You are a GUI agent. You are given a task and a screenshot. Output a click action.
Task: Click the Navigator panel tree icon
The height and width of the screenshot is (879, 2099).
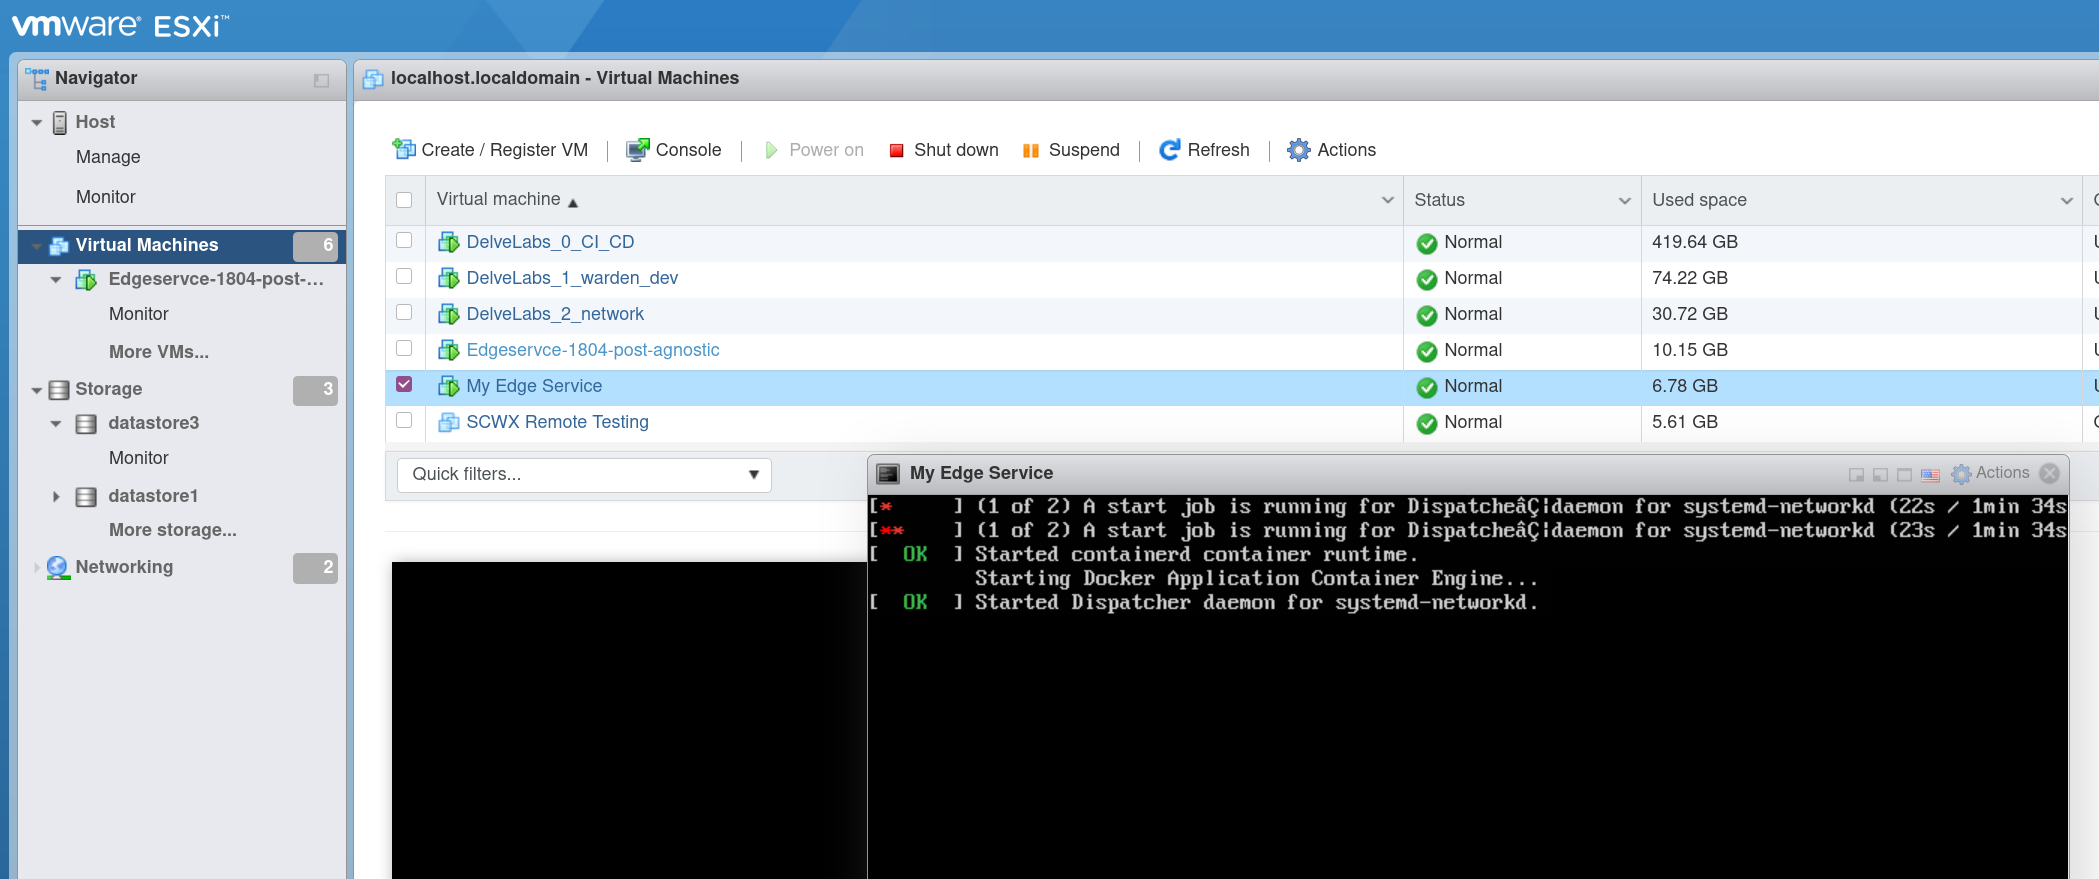tap(37, 78)
